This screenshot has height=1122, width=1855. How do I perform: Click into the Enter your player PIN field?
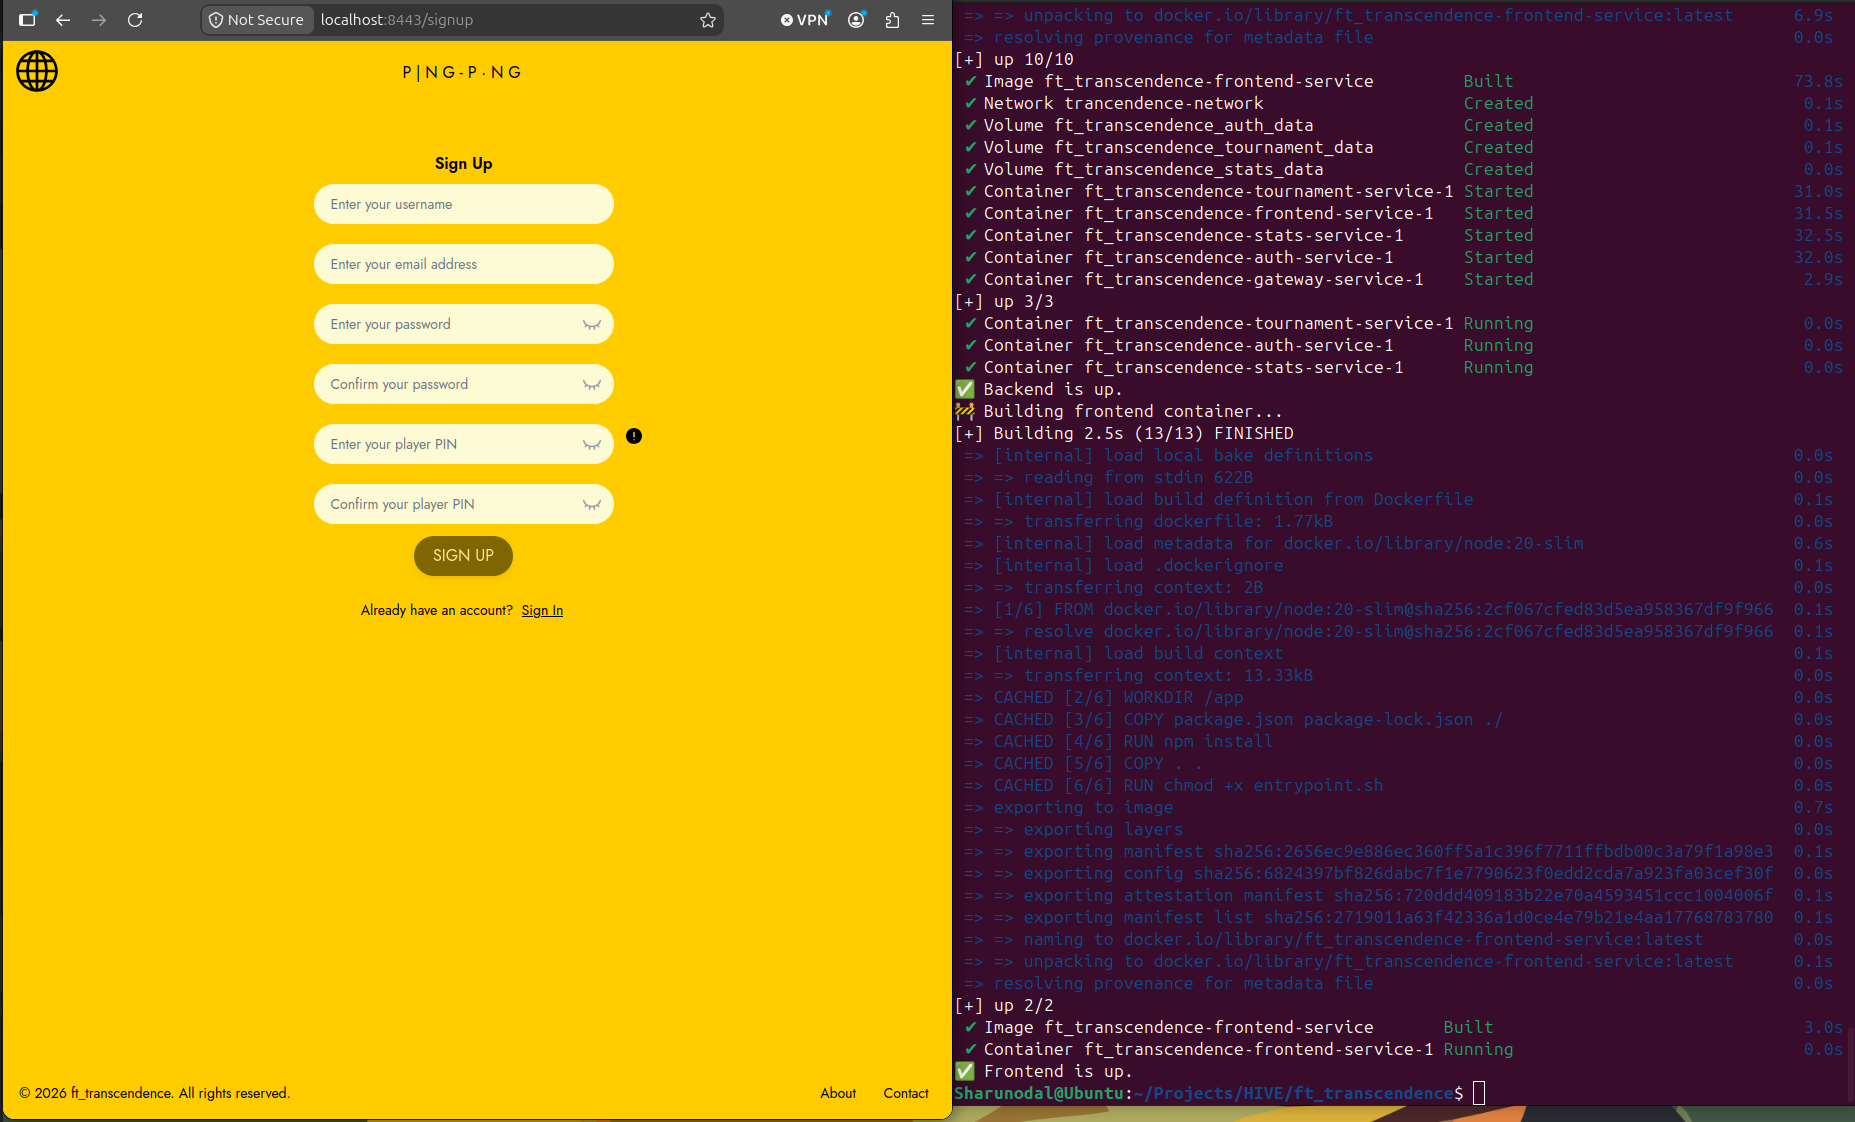(x=463, y=444)
